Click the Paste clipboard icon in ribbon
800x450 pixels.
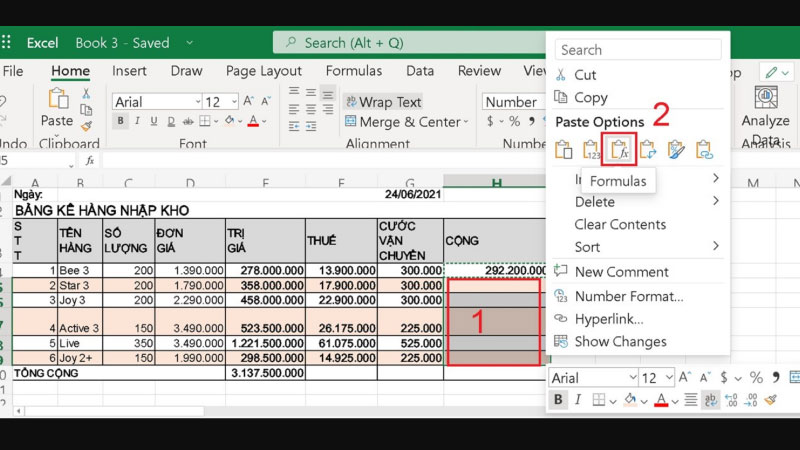coord(59,99)
